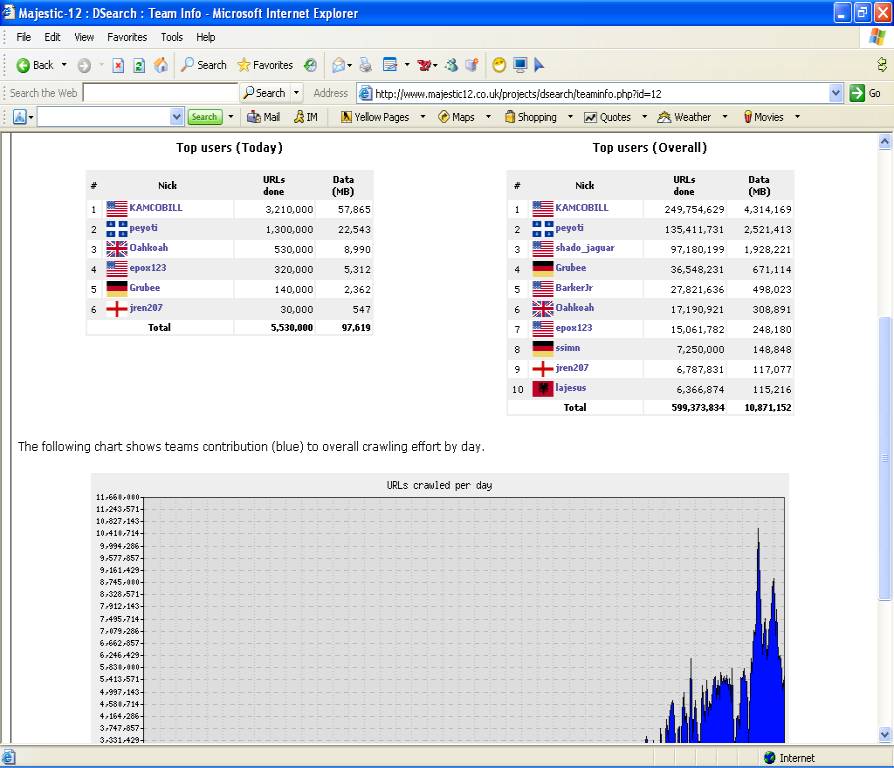Expand the Edit icon dropdown arrow
Image resolution: width=894 pixels, height=768 pixels.
point(407,65)
